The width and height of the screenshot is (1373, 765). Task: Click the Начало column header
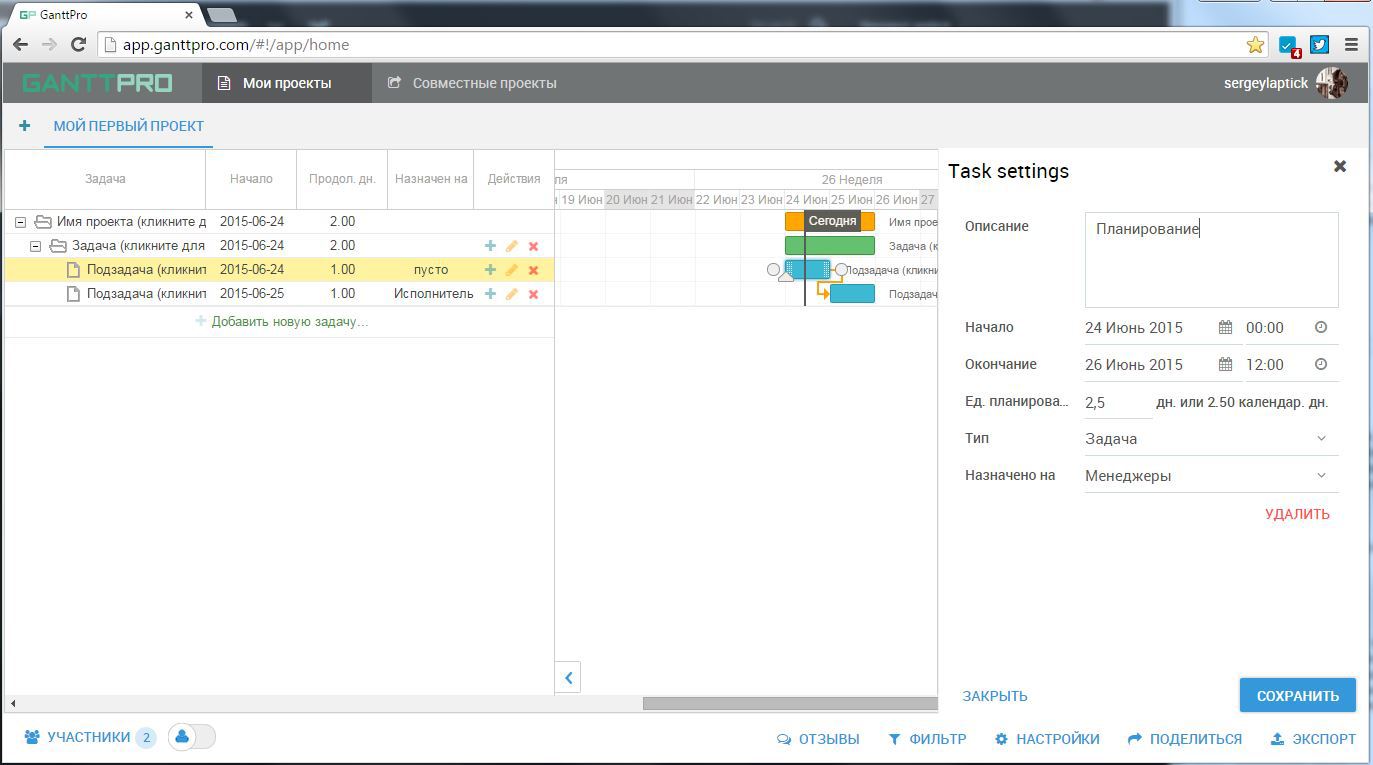(251, 179)
